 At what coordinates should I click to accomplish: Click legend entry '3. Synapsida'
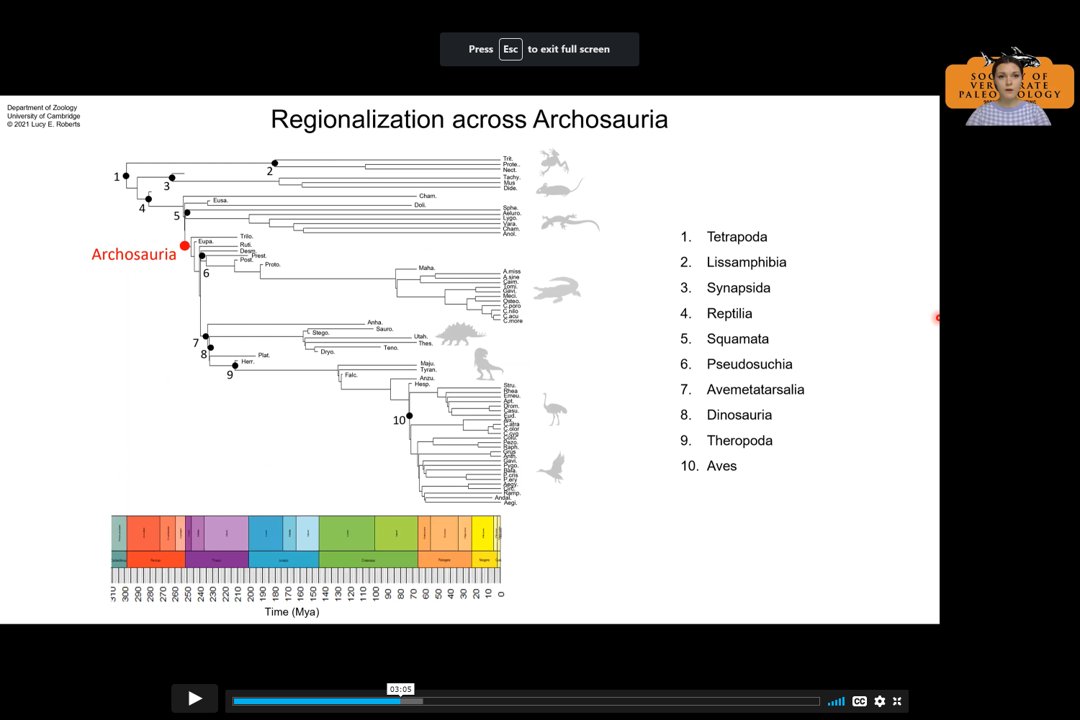[725, 288]
